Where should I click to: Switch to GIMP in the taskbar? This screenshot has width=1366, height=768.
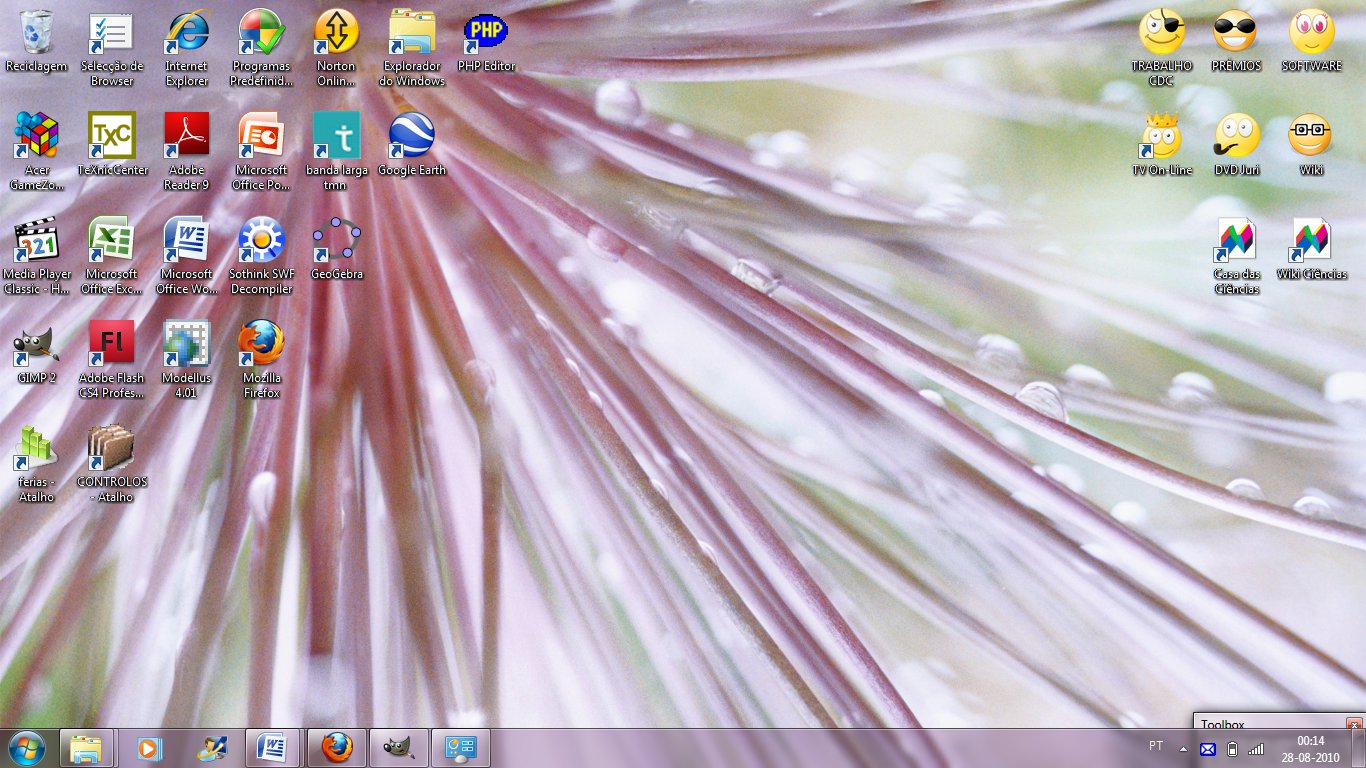pos(399,748)
